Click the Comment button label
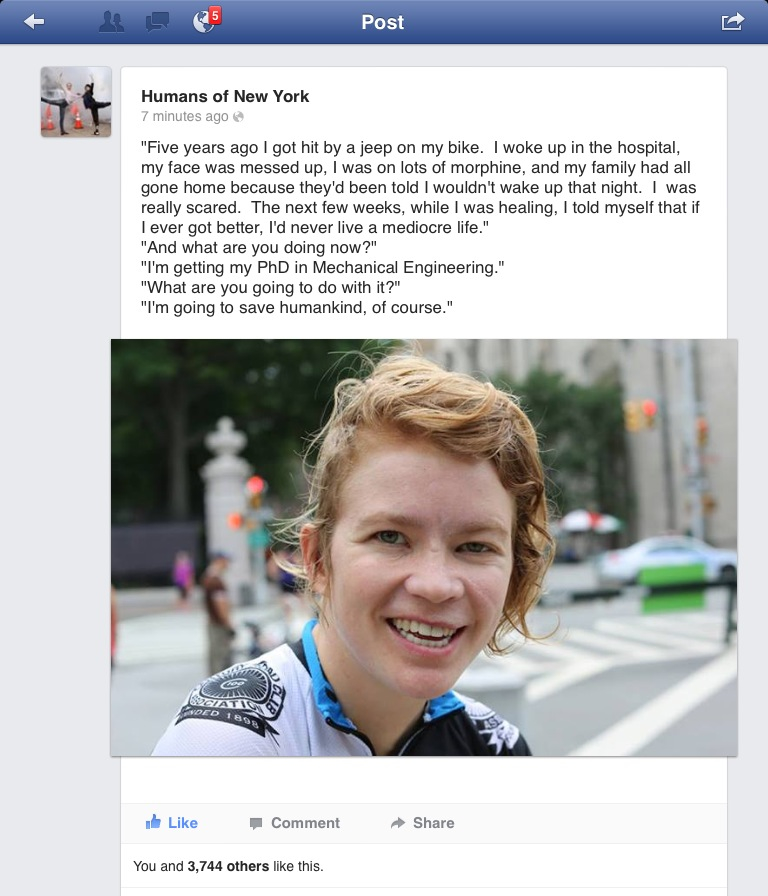The height and width of the screenshot is (896, 768). [x=305, y=823]
